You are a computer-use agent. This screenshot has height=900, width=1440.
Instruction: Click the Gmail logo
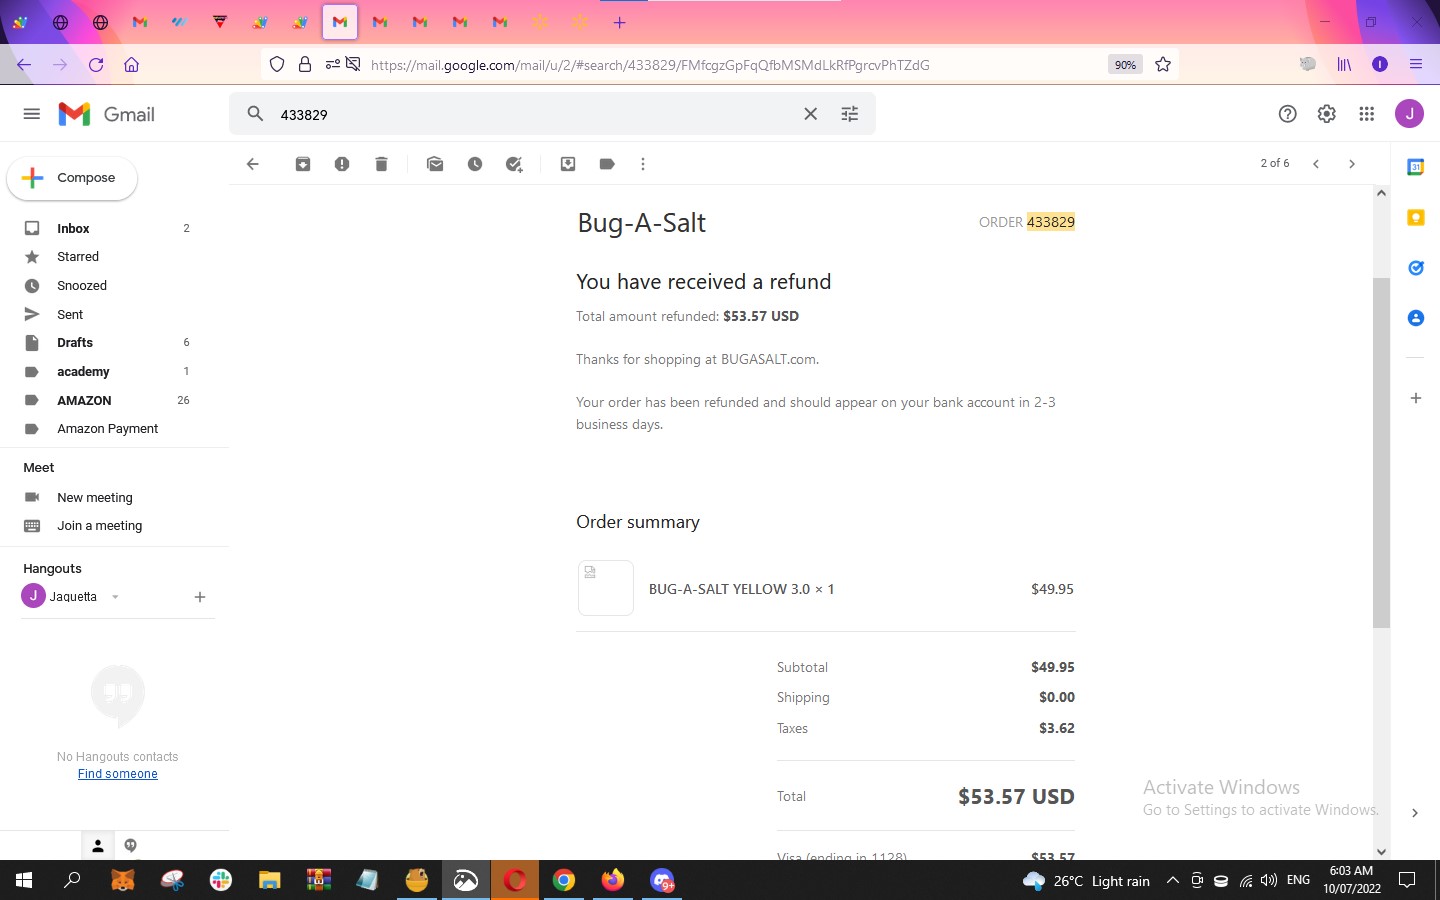click(106, 114)
